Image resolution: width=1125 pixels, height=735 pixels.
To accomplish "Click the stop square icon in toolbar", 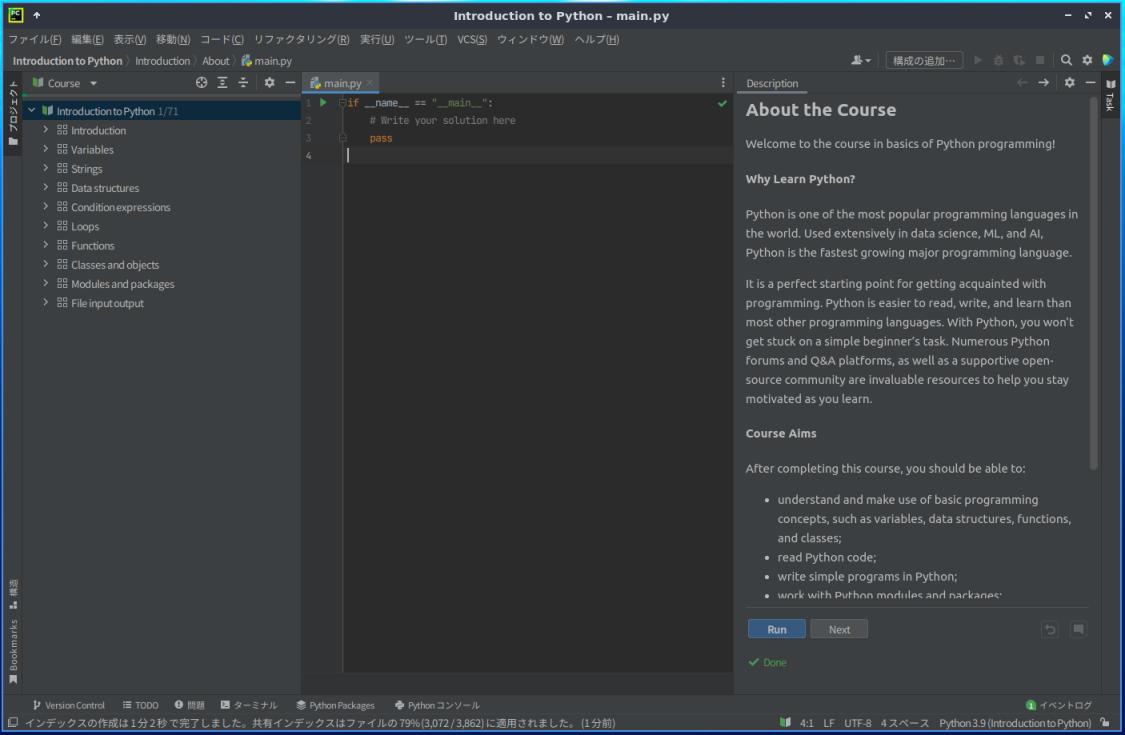I will (x=1040, y=60).
